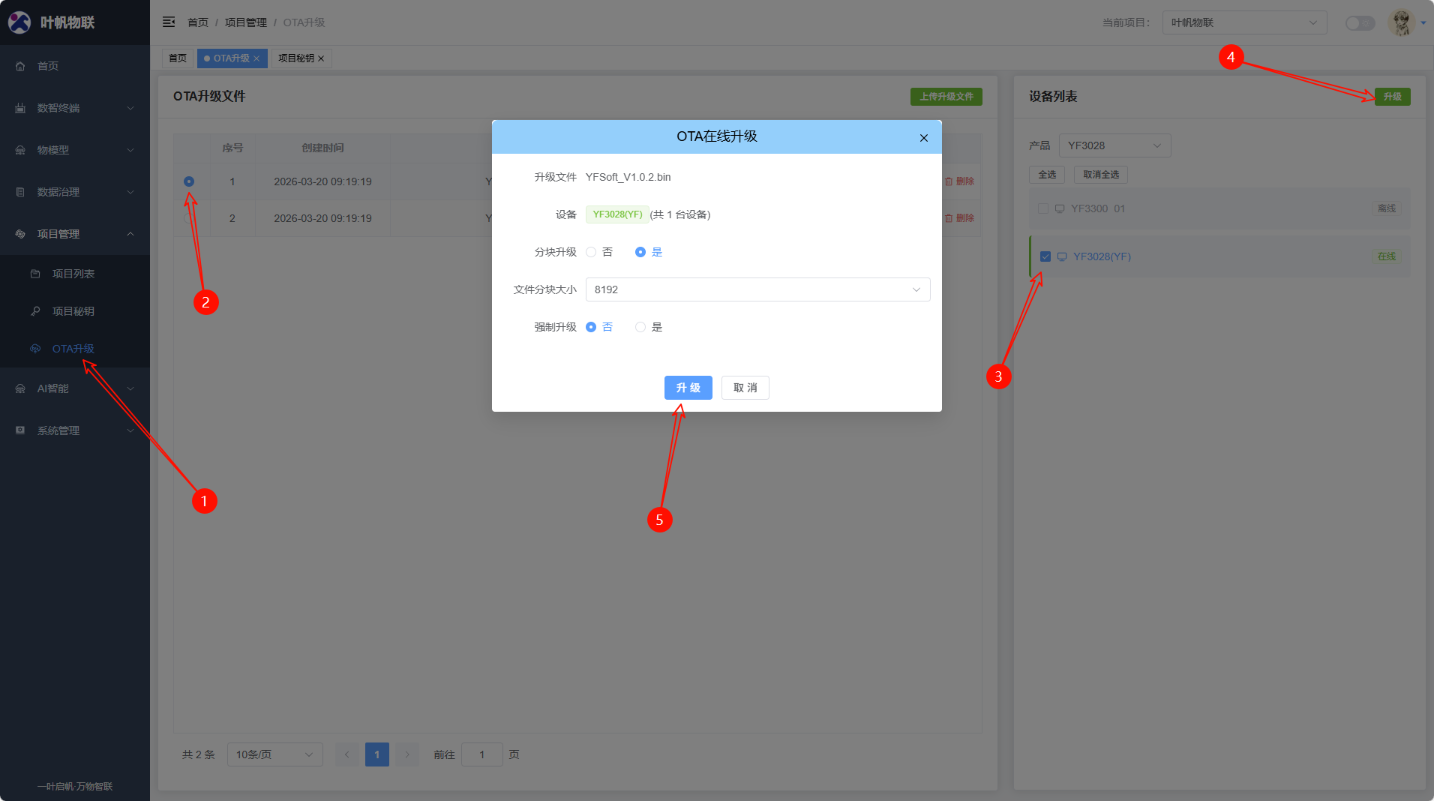This screenshot has width=1434, height=801.
Task: Close the OTA在线升级 dialog with X
Action: 924,138
